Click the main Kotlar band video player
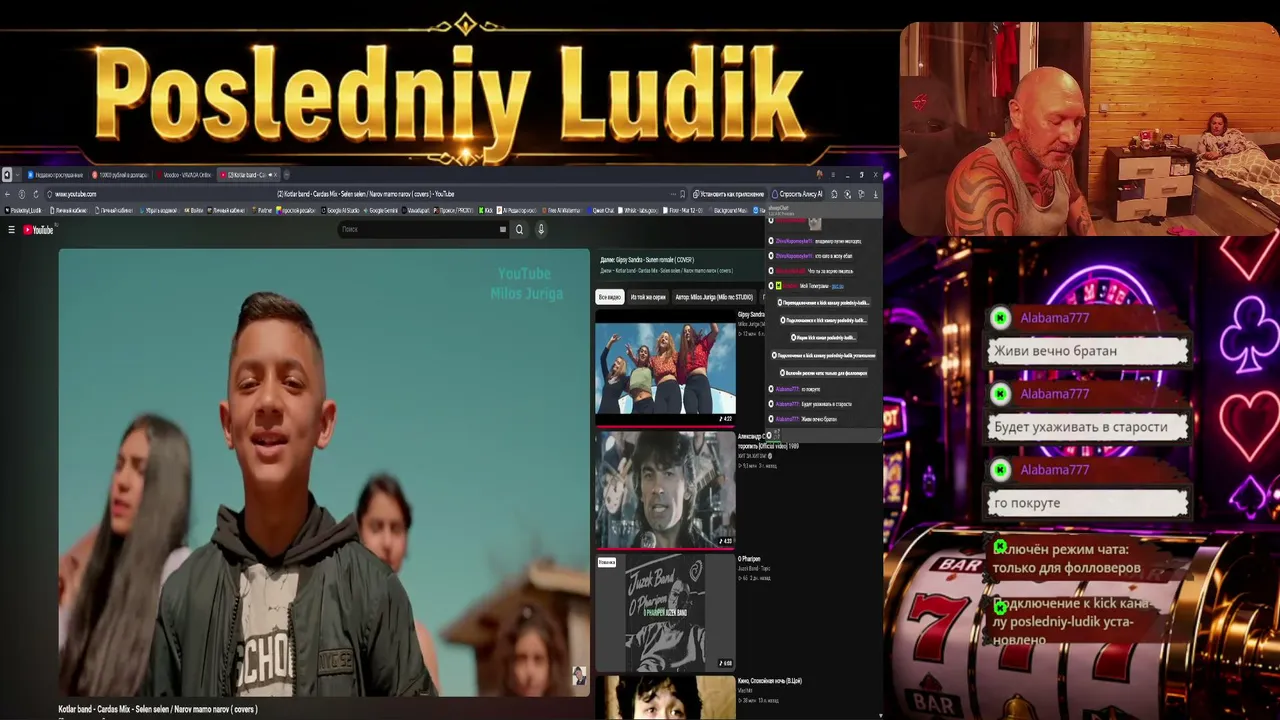The image size is (1280, 720). click(324, 472)
